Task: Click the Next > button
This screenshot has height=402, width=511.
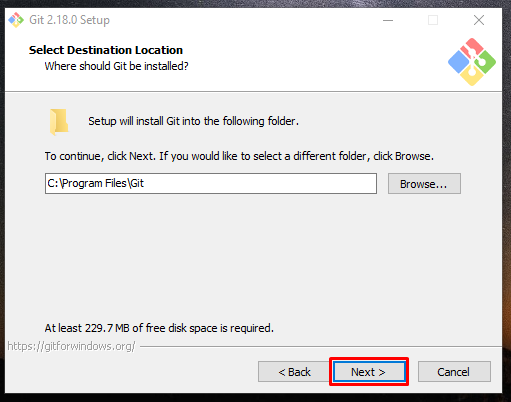Action: [369, 372]
